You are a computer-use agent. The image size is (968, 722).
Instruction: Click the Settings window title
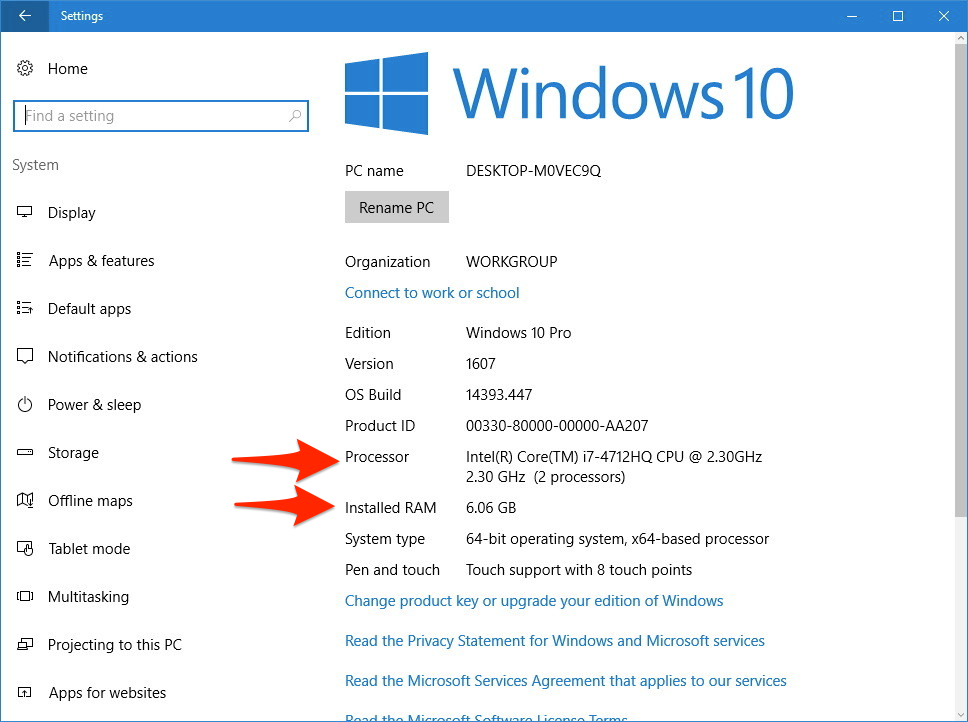click(81, 16)
